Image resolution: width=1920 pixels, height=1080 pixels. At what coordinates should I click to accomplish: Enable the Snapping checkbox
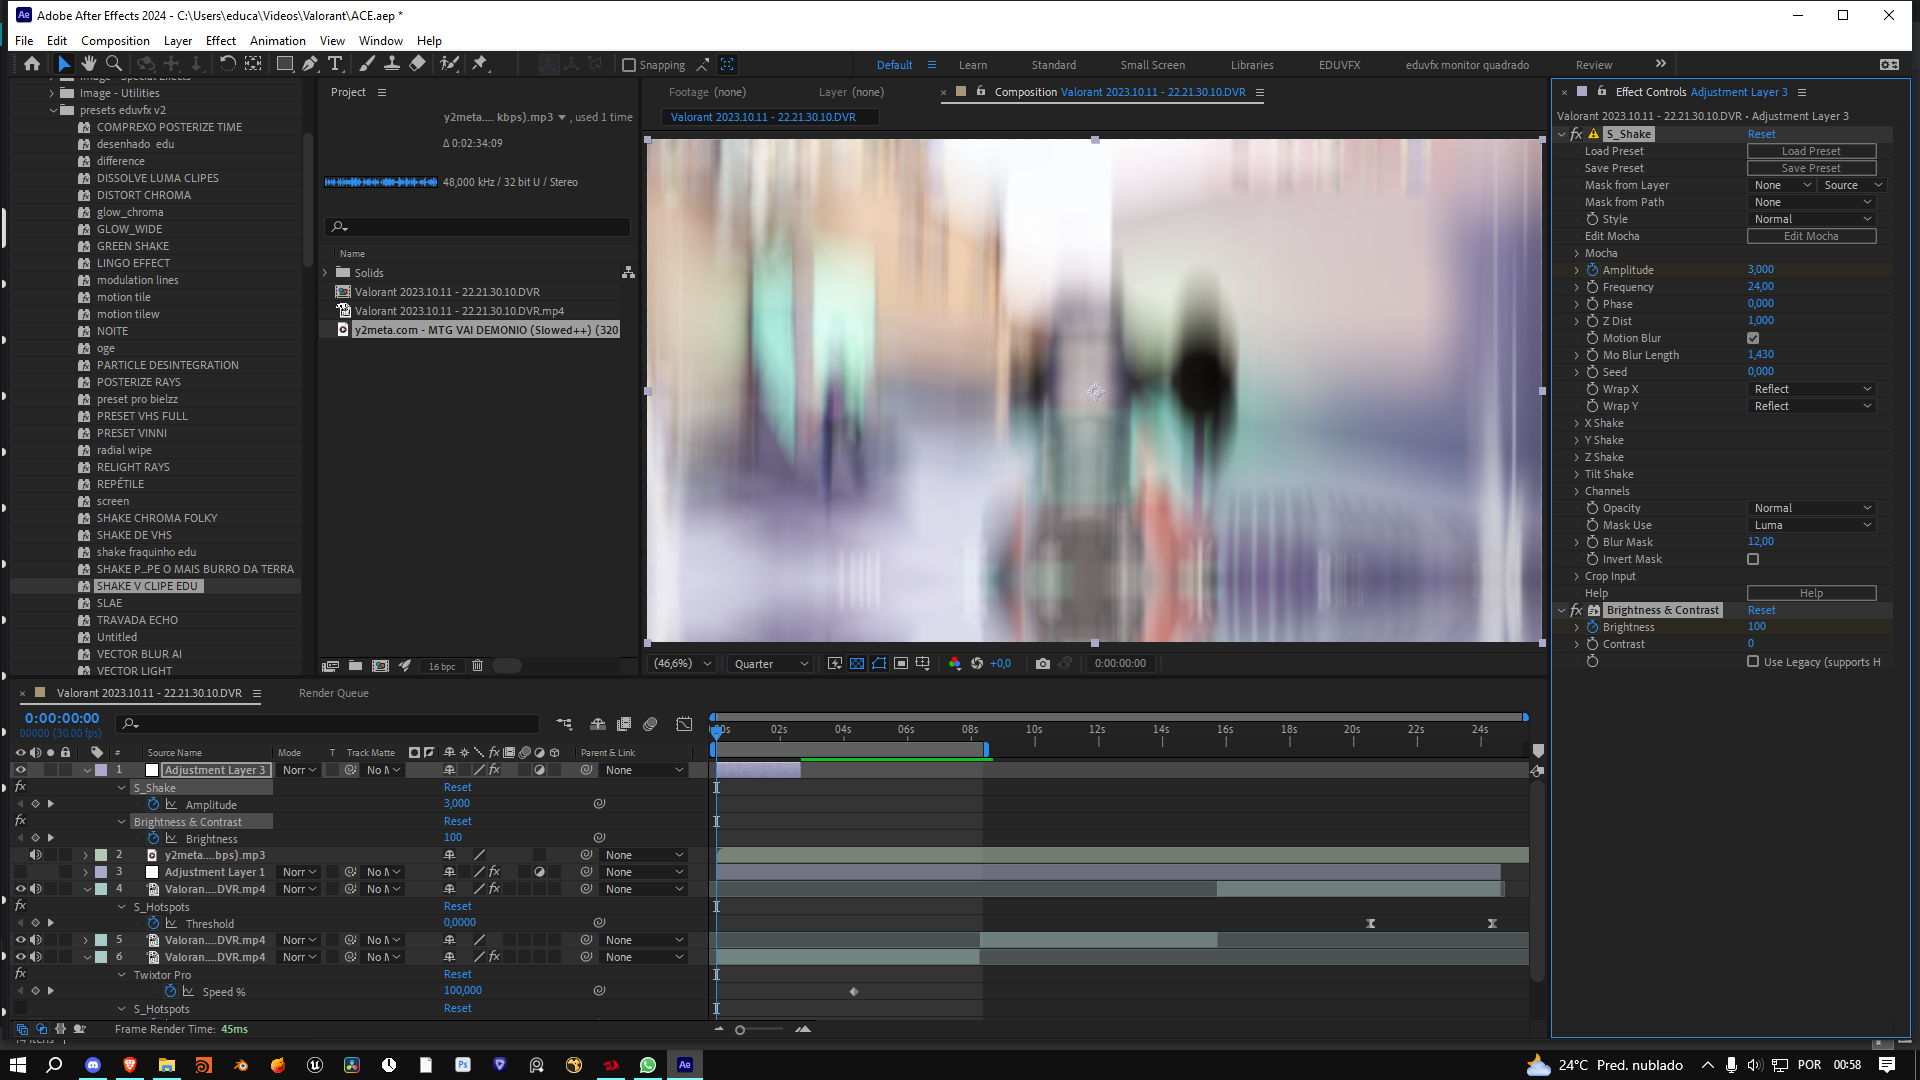click(630, 64)
